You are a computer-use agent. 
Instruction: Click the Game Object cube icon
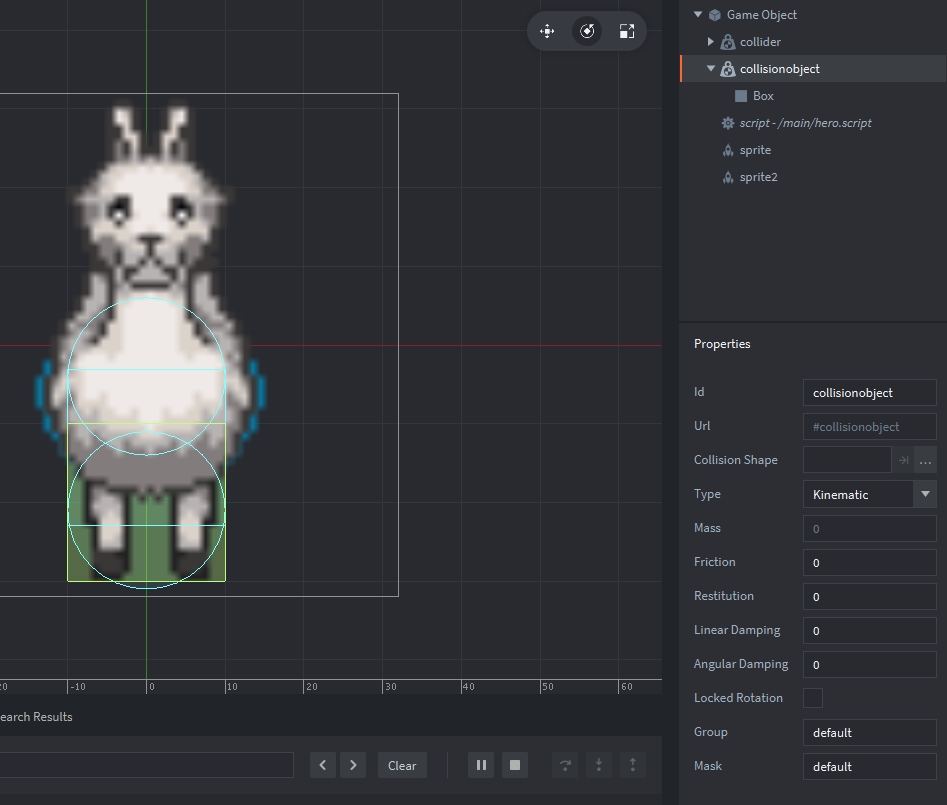714,15
